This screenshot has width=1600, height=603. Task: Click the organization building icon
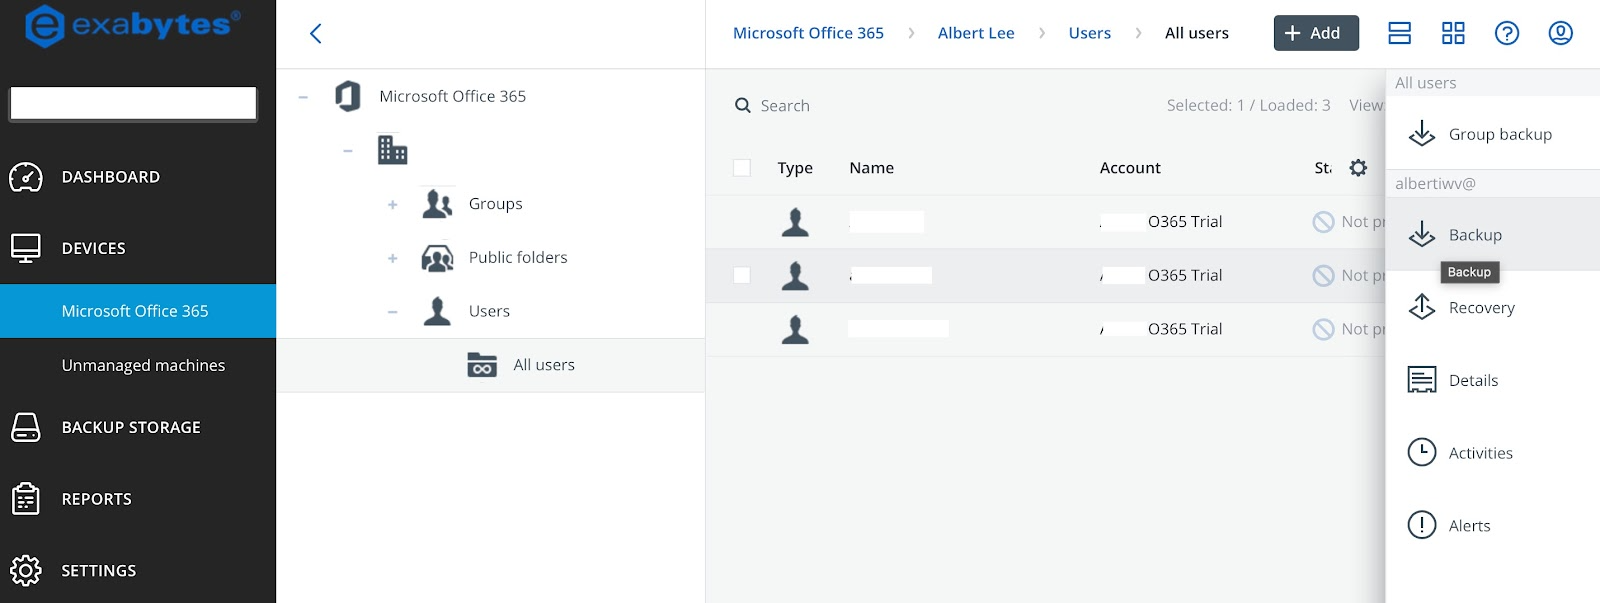(x=392, y=150)
